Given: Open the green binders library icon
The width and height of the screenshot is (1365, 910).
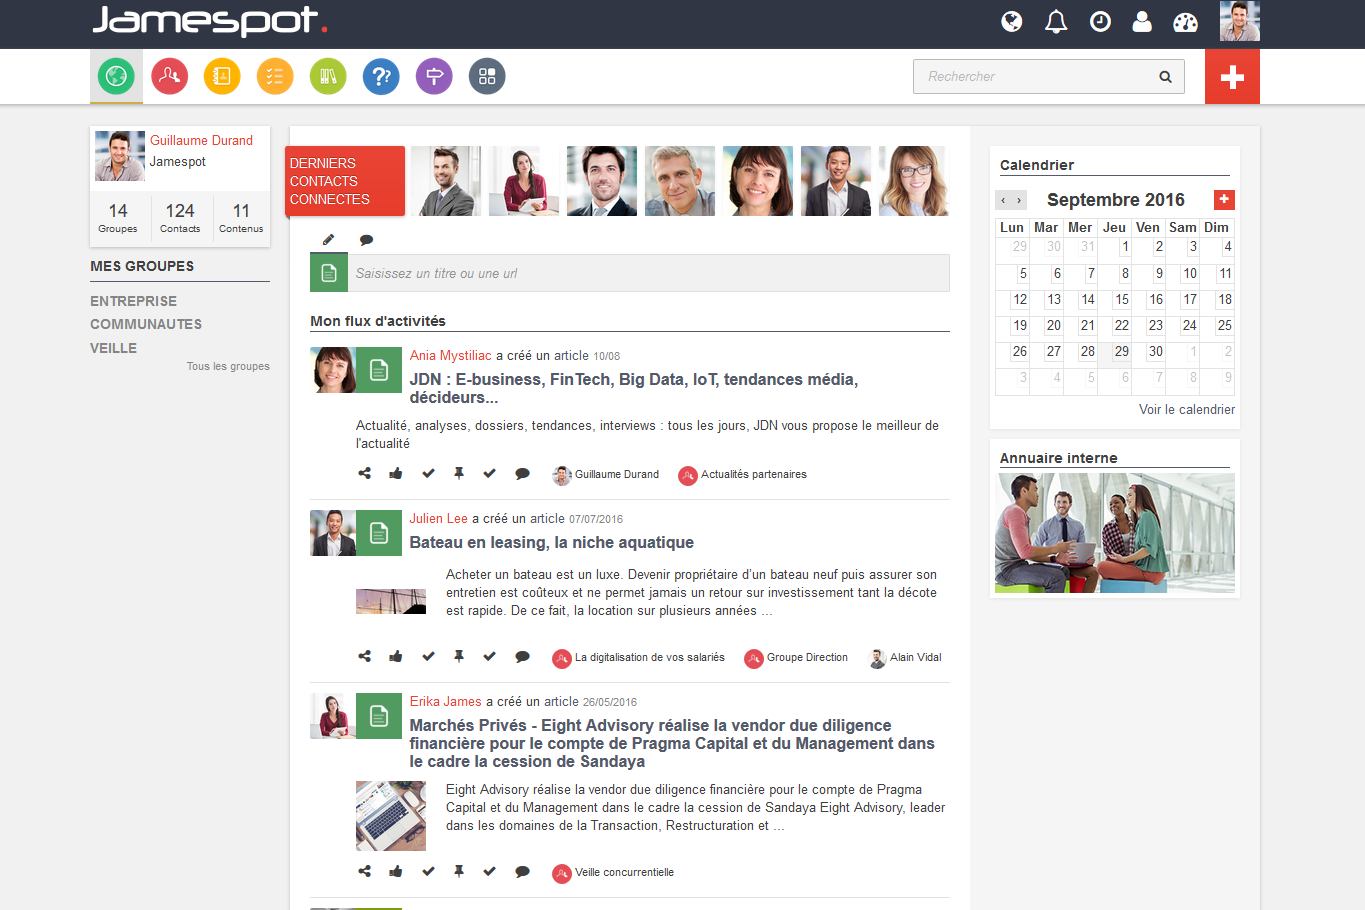Looking at the screenshot, I should [328, 76].
